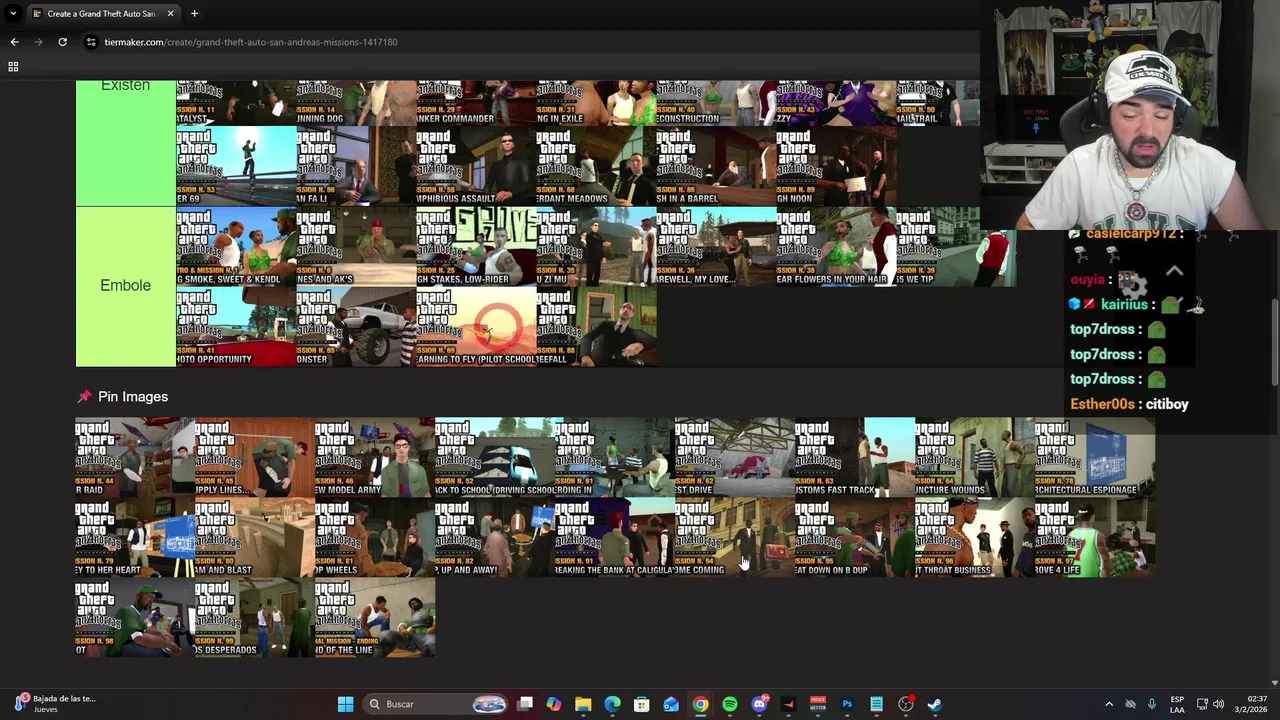This screenshot has height=720, width=1280.
Task: Select the Big Smoke, Sweet & Kendl thumbnail
Action: click(236, 246)
